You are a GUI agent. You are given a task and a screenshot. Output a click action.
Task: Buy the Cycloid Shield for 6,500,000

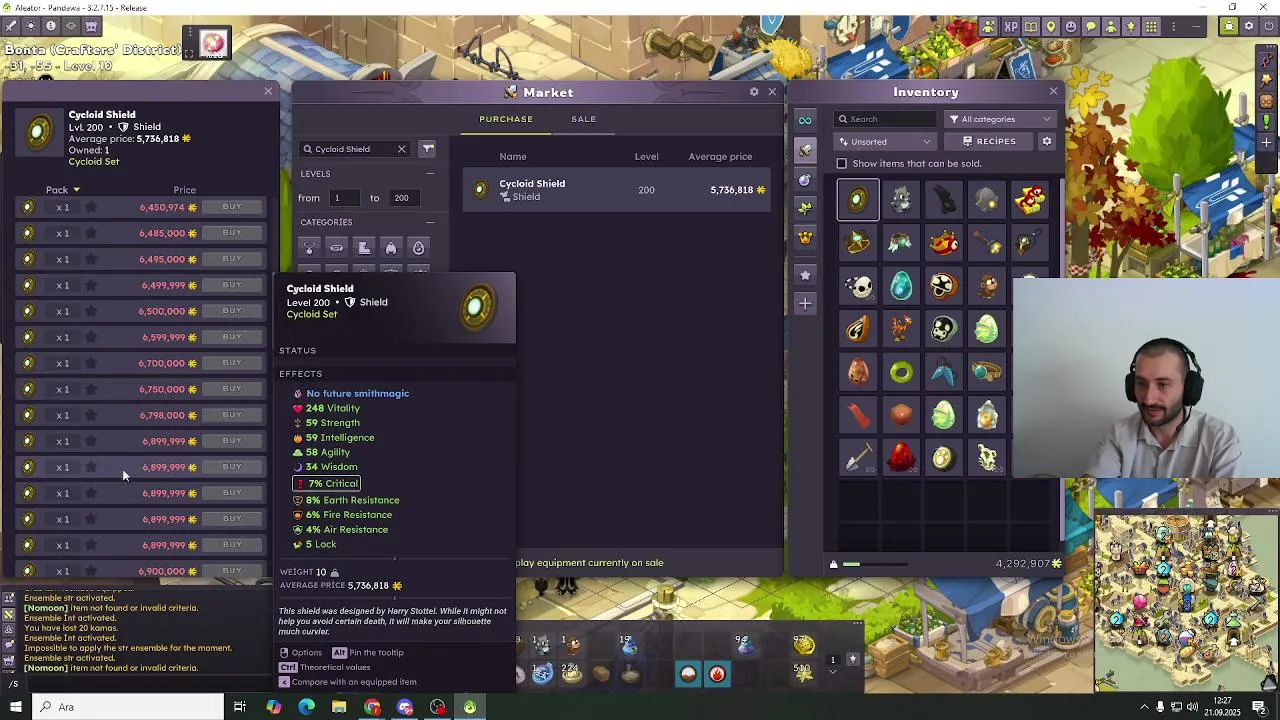coord(232,311)
